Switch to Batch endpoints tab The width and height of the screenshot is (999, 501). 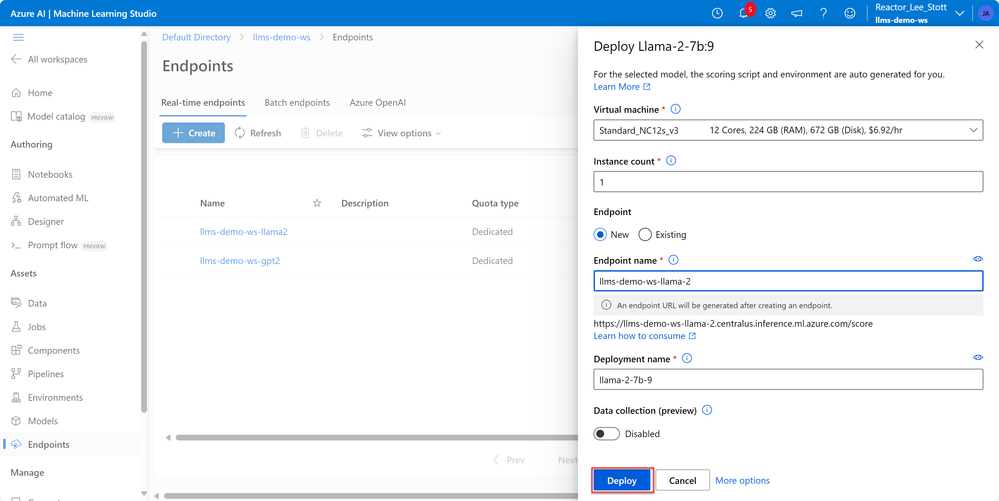click(x=297, y=103)
